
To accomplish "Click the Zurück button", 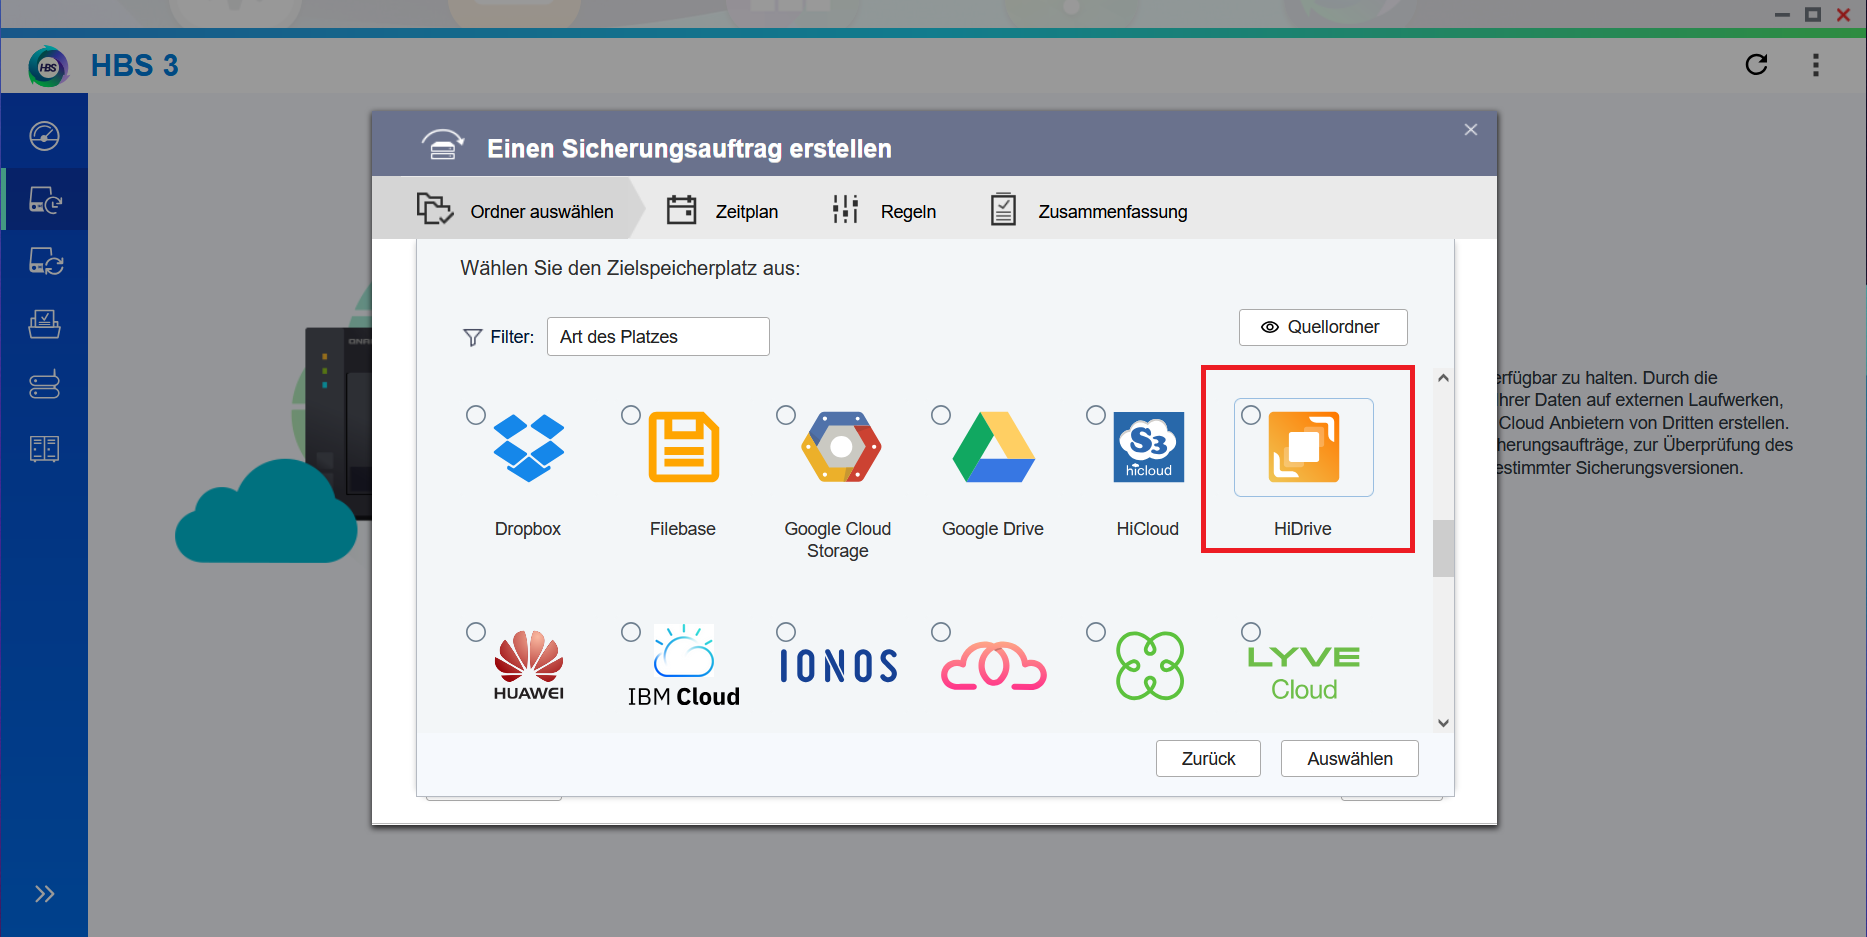I will pos(1208,759).
